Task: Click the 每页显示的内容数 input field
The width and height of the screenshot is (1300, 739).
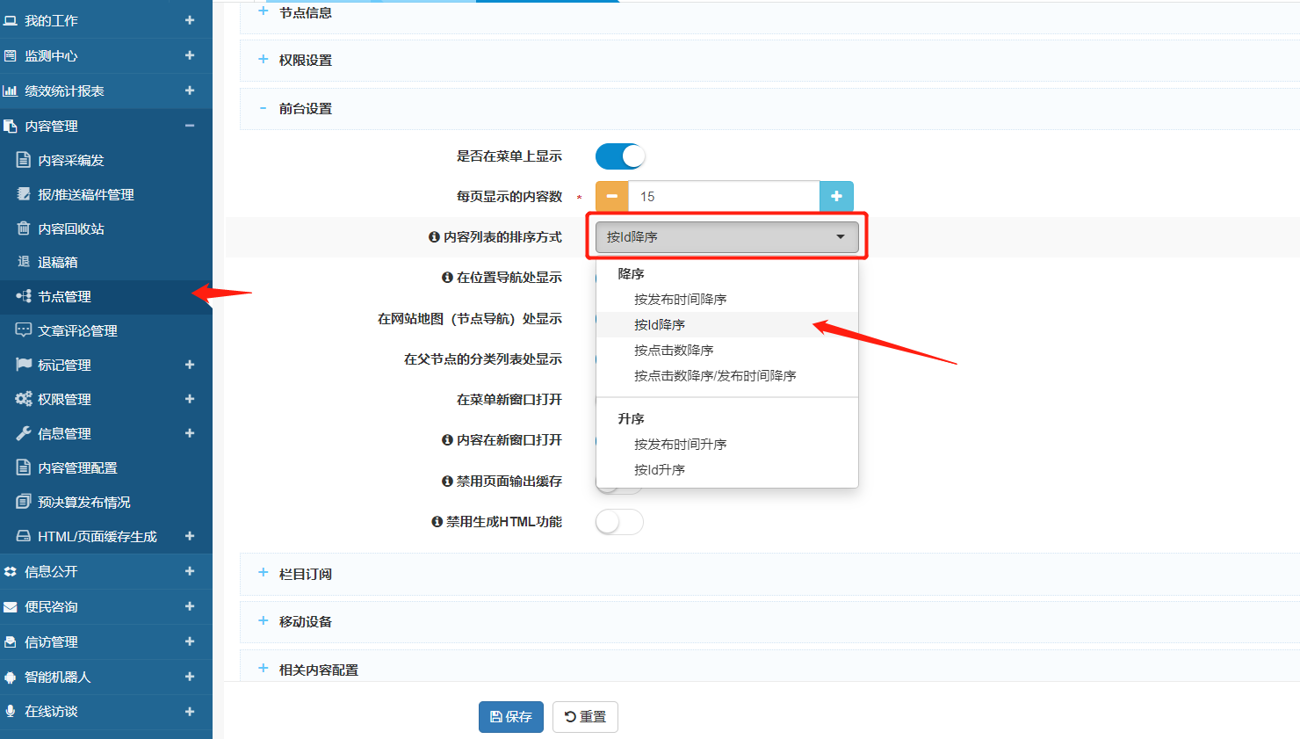Action: coord(723,197)
